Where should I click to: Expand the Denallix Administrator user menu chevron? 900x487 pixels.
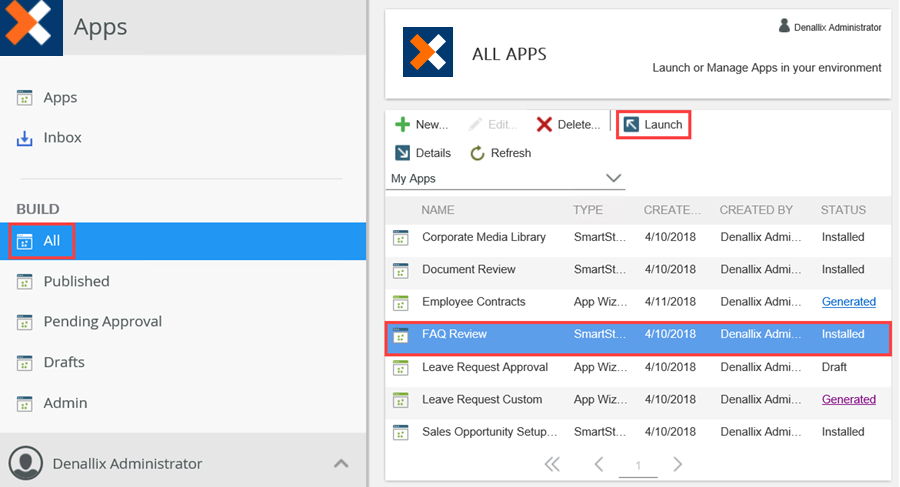point(341,463)
